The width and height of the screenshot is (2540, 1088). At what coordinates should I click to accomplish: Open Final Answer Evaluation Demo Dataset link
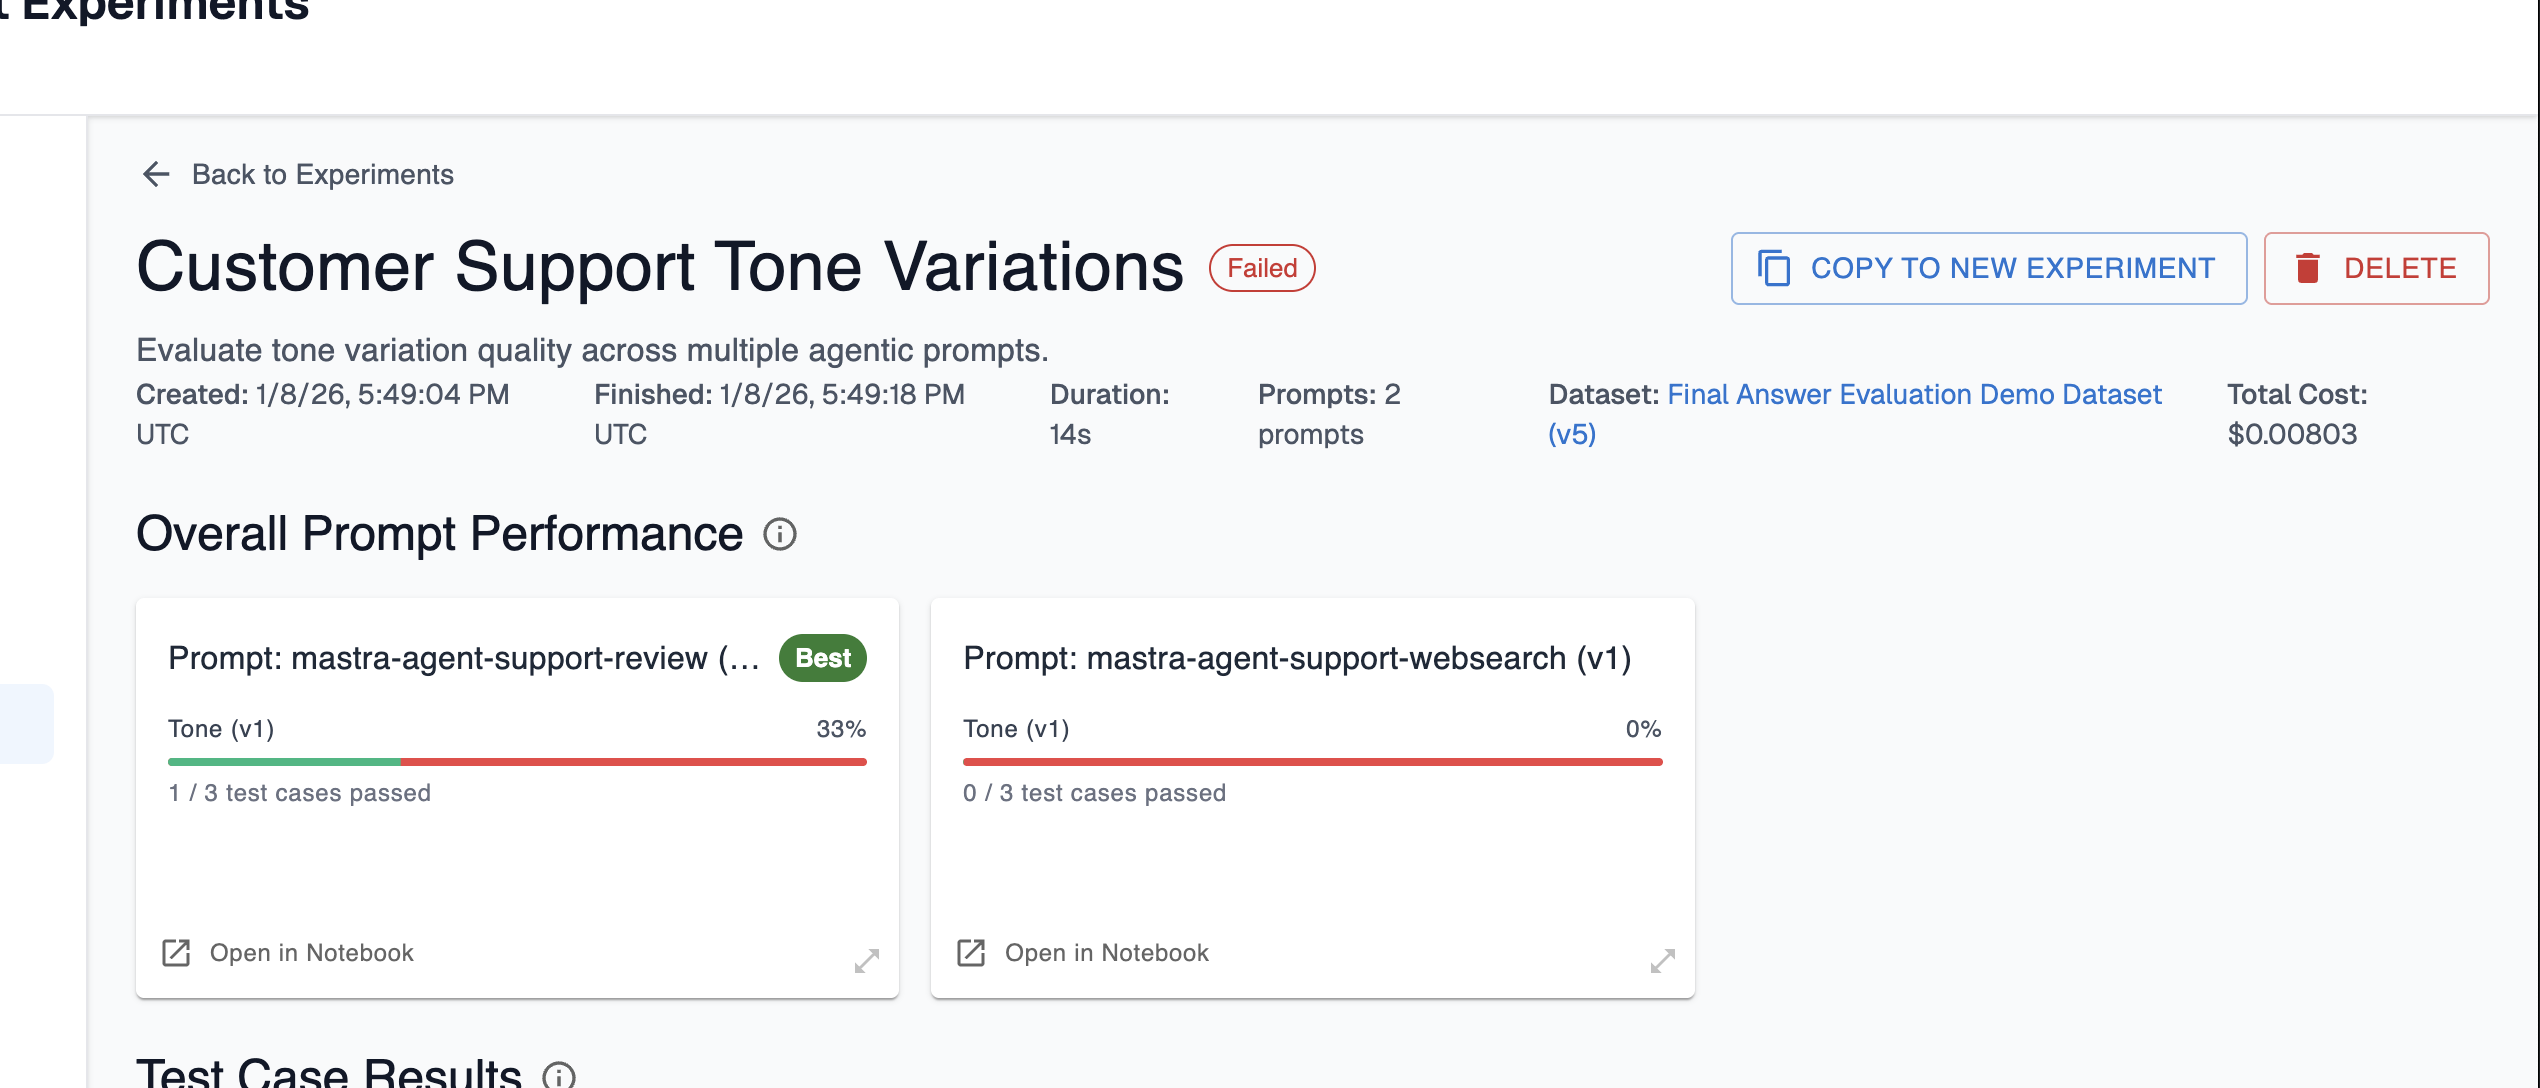tap(1914, 395)
